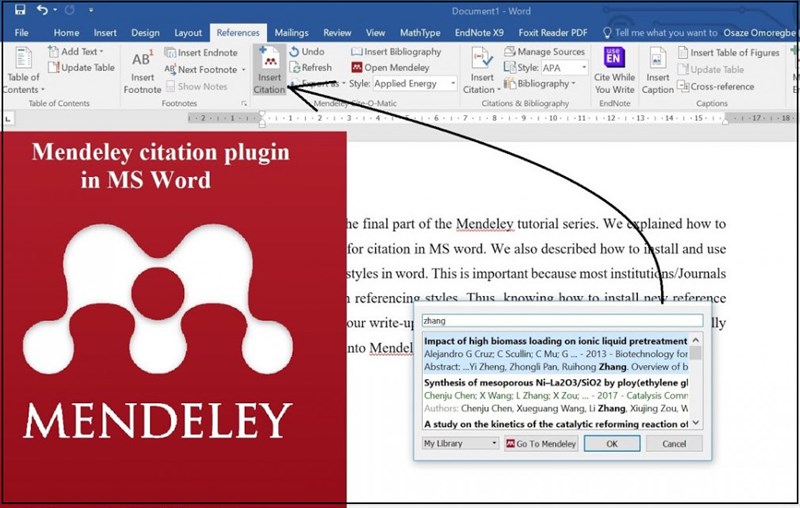
Task: Click the right indent marker on the ruler
Action: point(725,122)
